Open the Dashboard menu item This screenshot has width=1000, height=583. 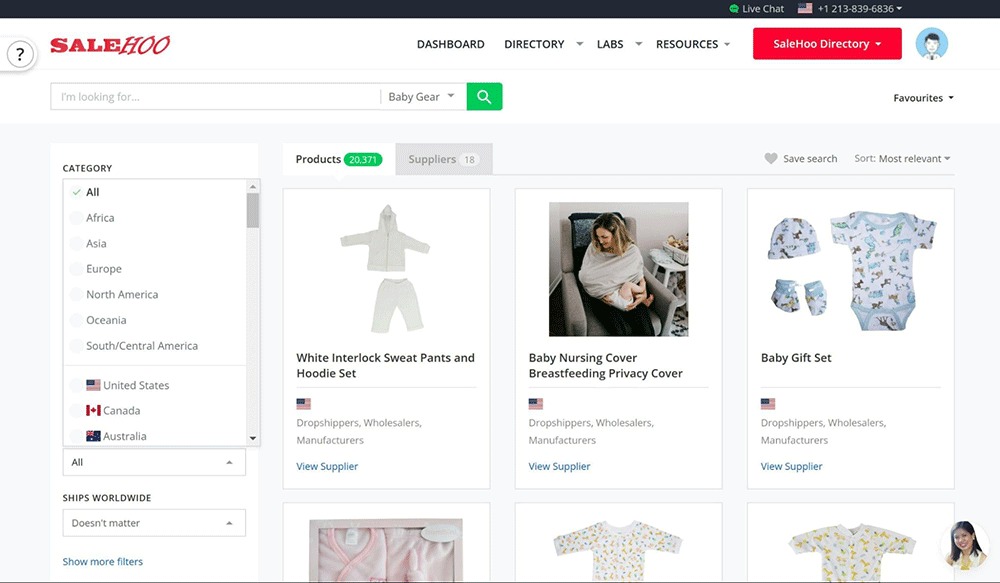[x=450, y=44]
